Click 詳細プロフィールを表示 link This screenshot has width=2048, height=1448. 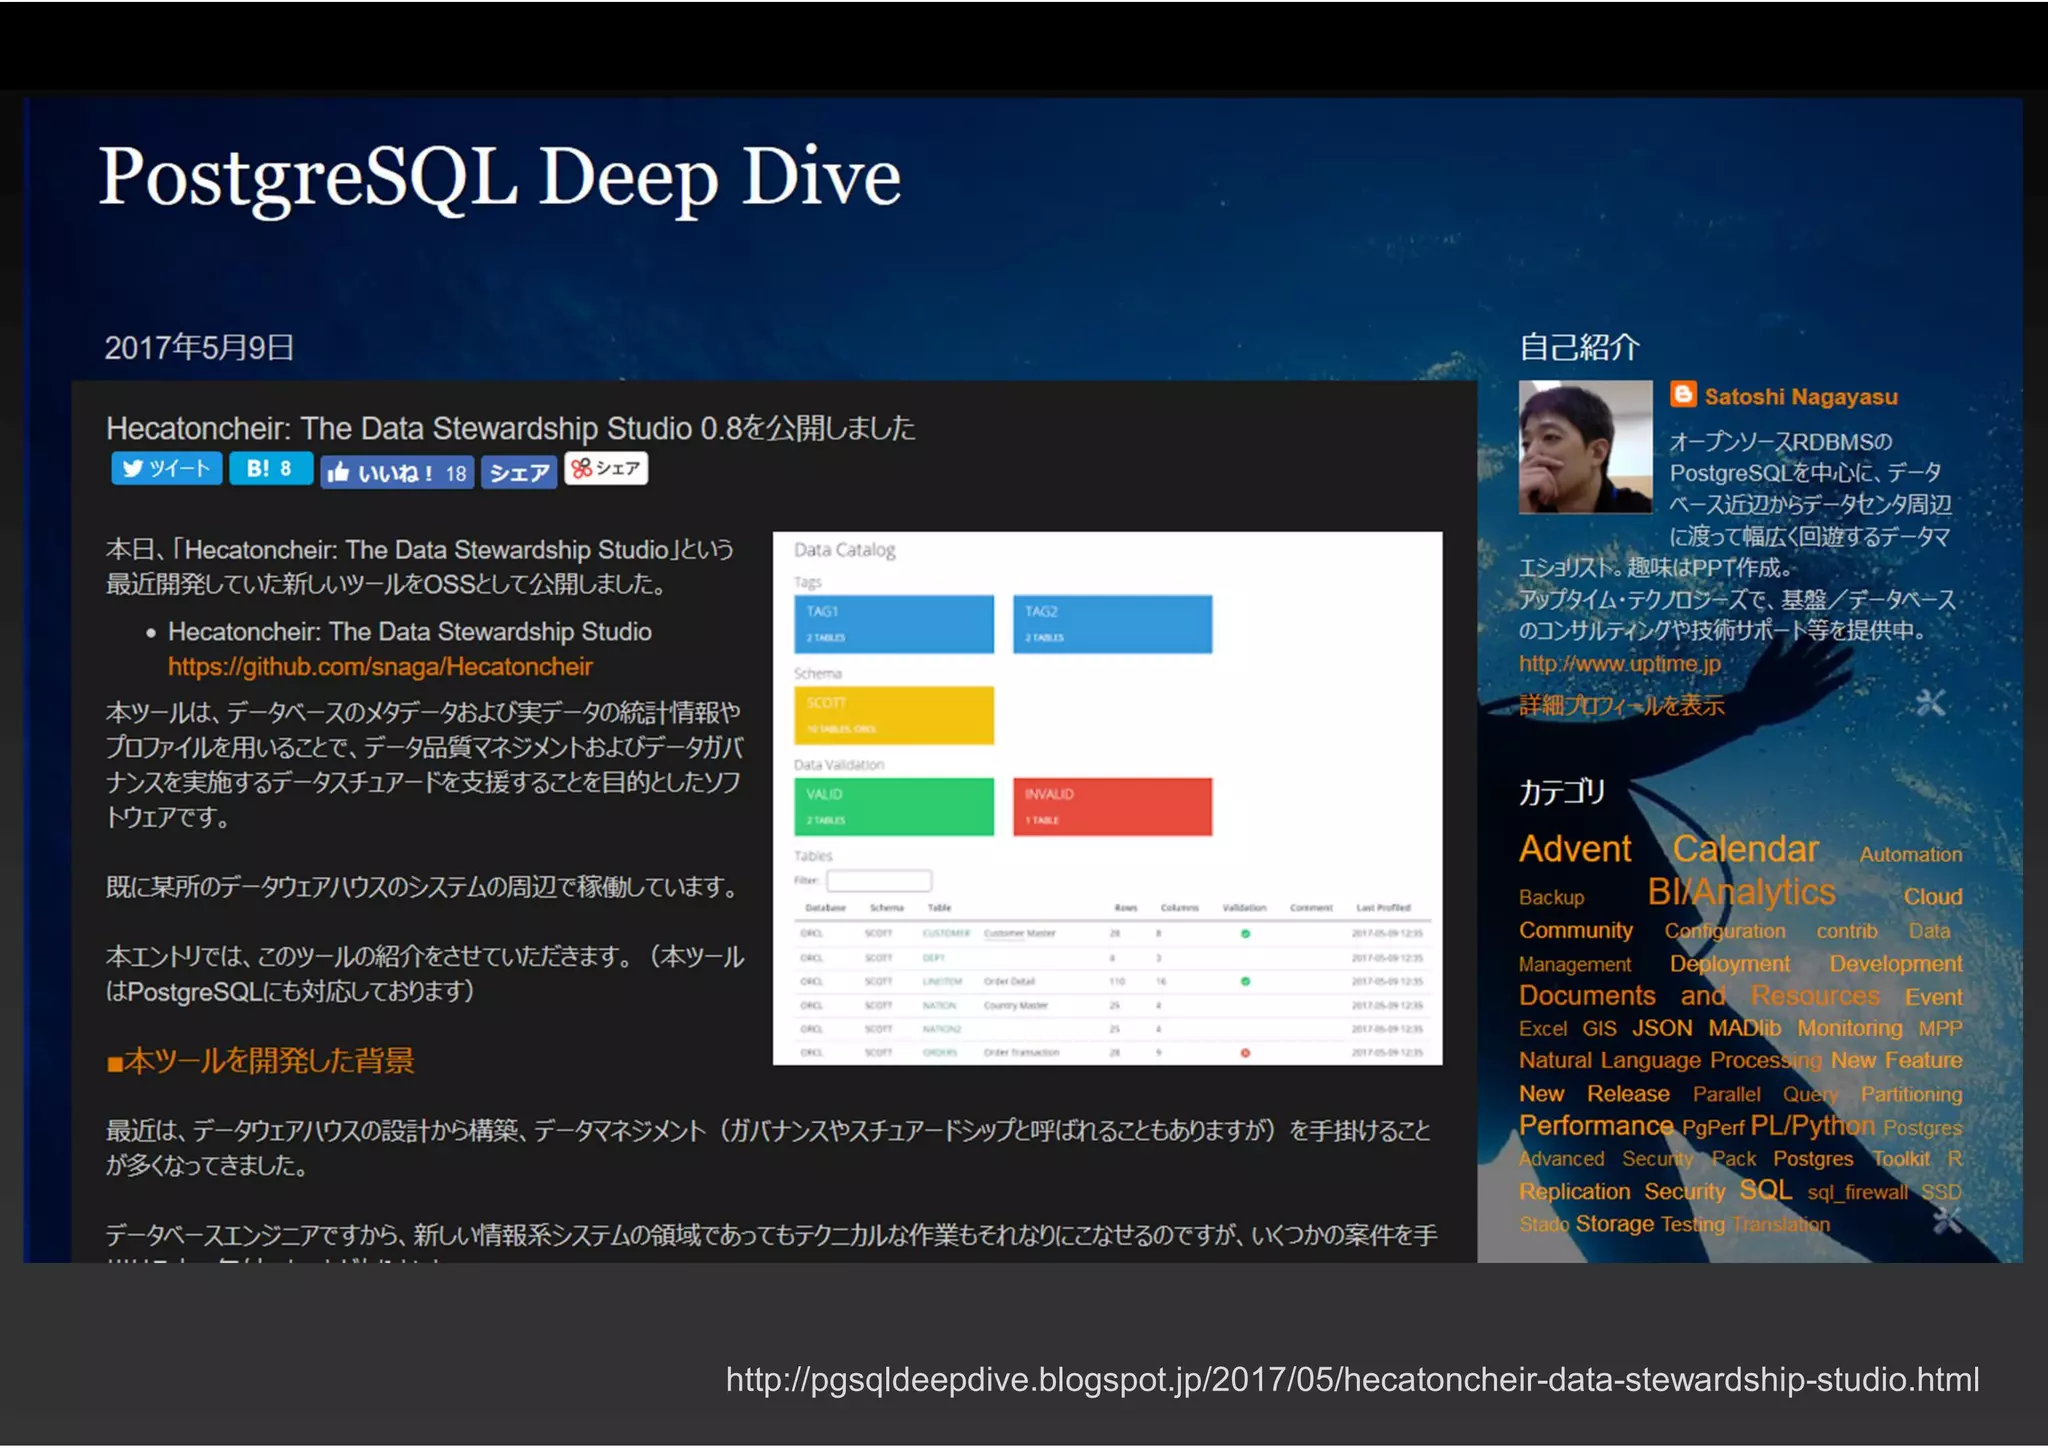(x=1622, y=705)
